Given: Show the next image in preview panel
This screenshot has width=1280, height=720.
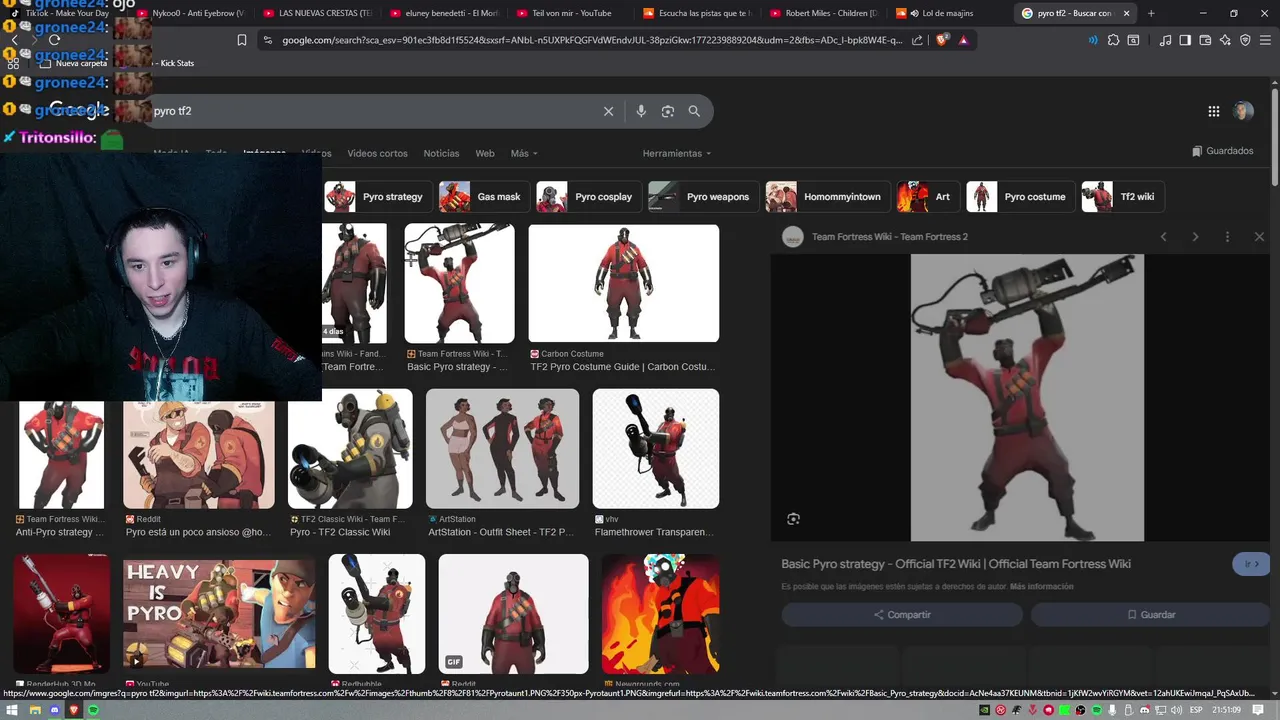Looking at the screenshot, I should pos(1195,237).
